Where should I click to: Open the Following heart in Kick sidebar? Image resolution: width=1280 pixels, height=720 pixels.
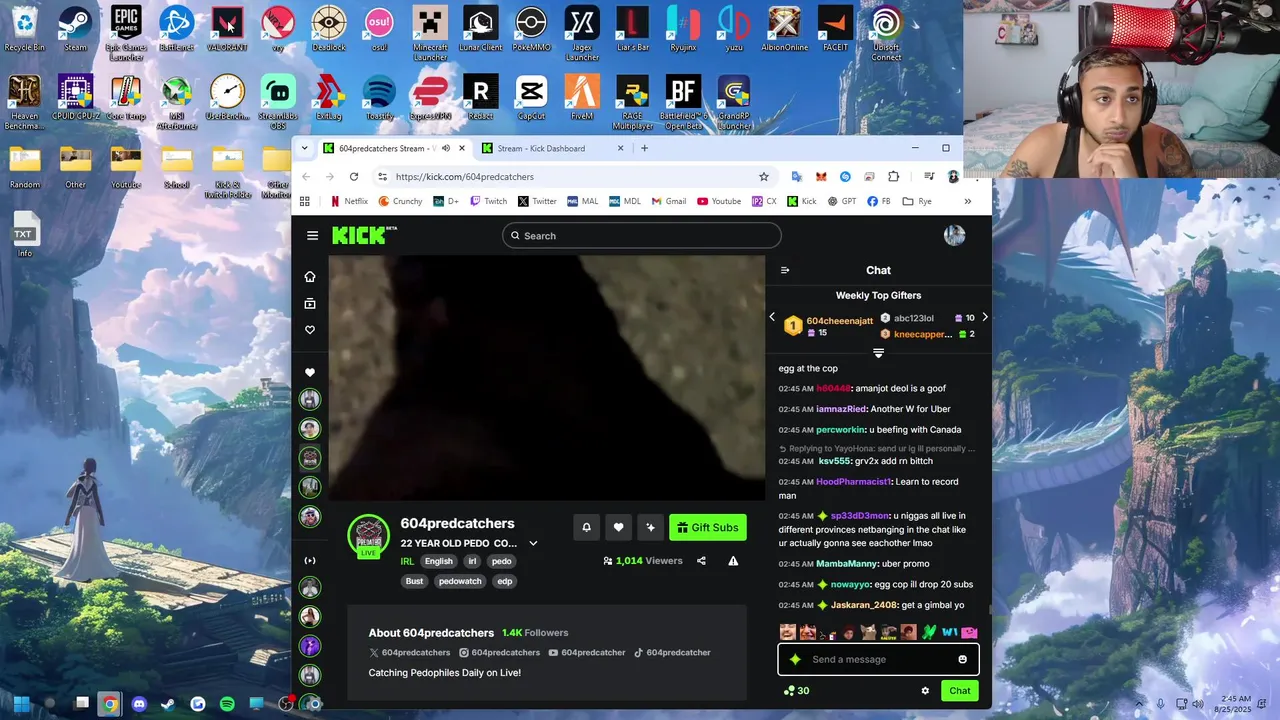pyautogui.click(x=310, y=330)
